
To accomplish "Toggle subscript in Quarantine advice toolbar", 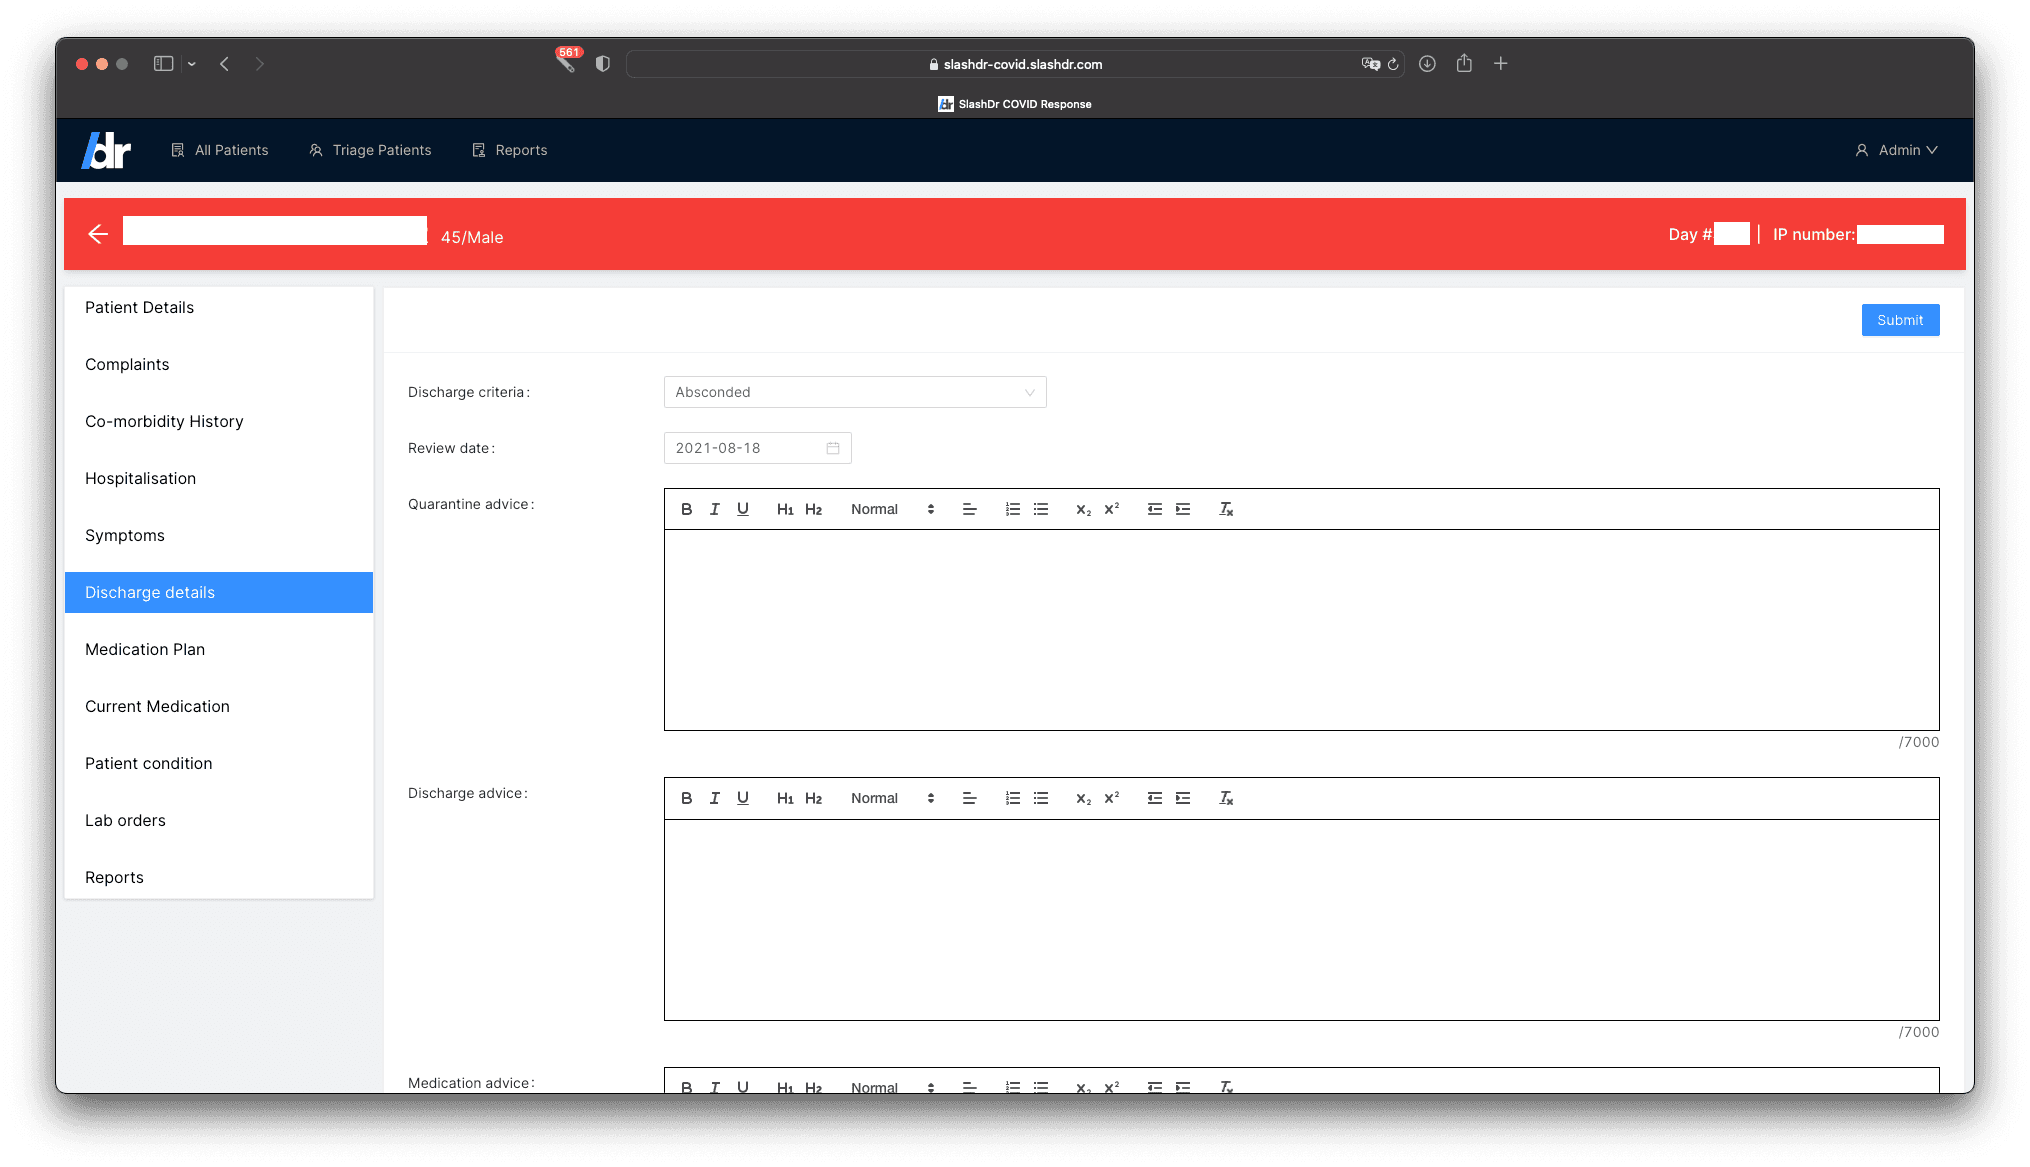I will [x=1083, y=509].
